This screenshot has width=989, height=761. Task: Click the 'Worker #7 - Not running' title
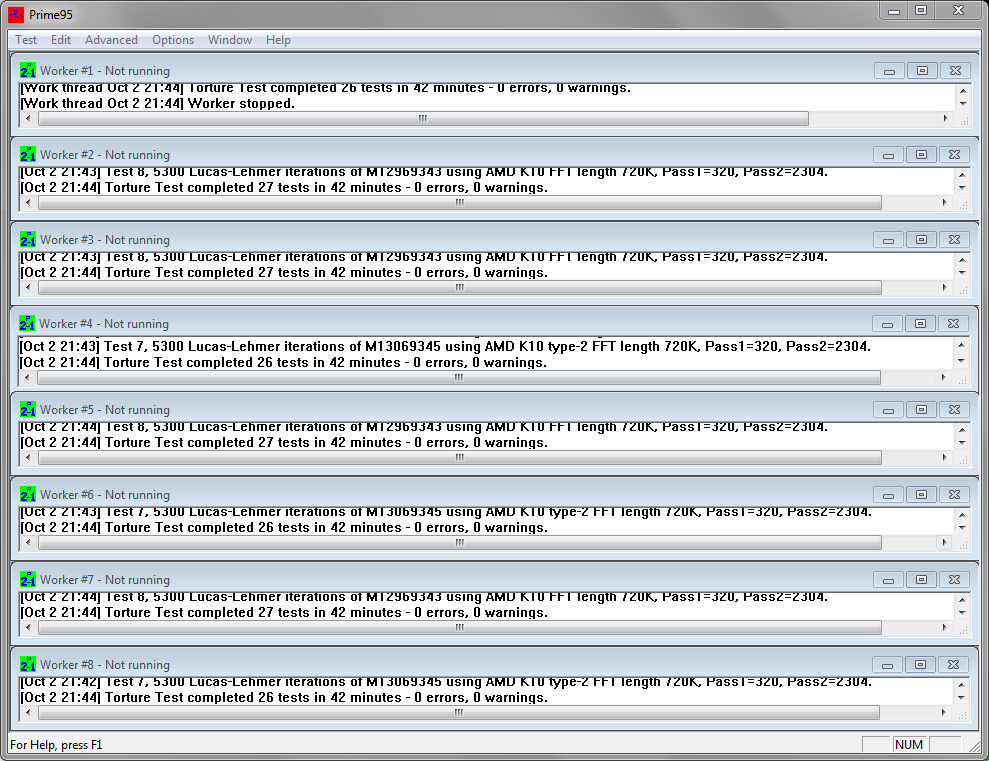(x=105, y=579)
